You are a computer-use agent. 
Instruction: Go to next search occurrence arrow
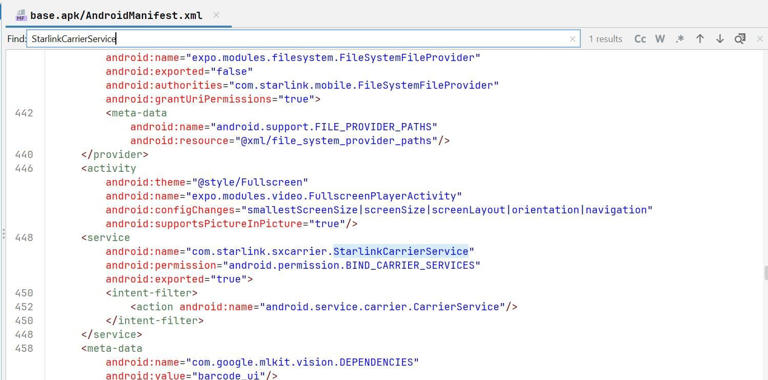coord(720,39)
